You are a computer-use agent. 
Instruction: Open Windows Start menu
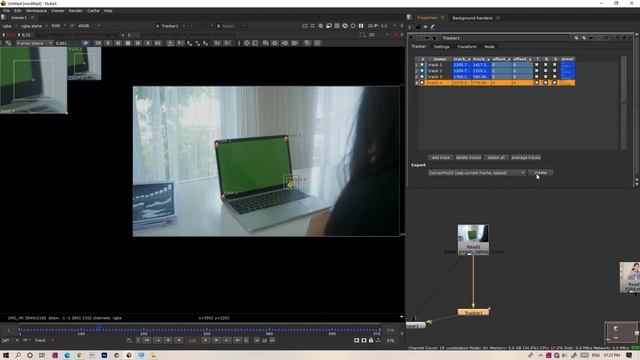point(6,356)
